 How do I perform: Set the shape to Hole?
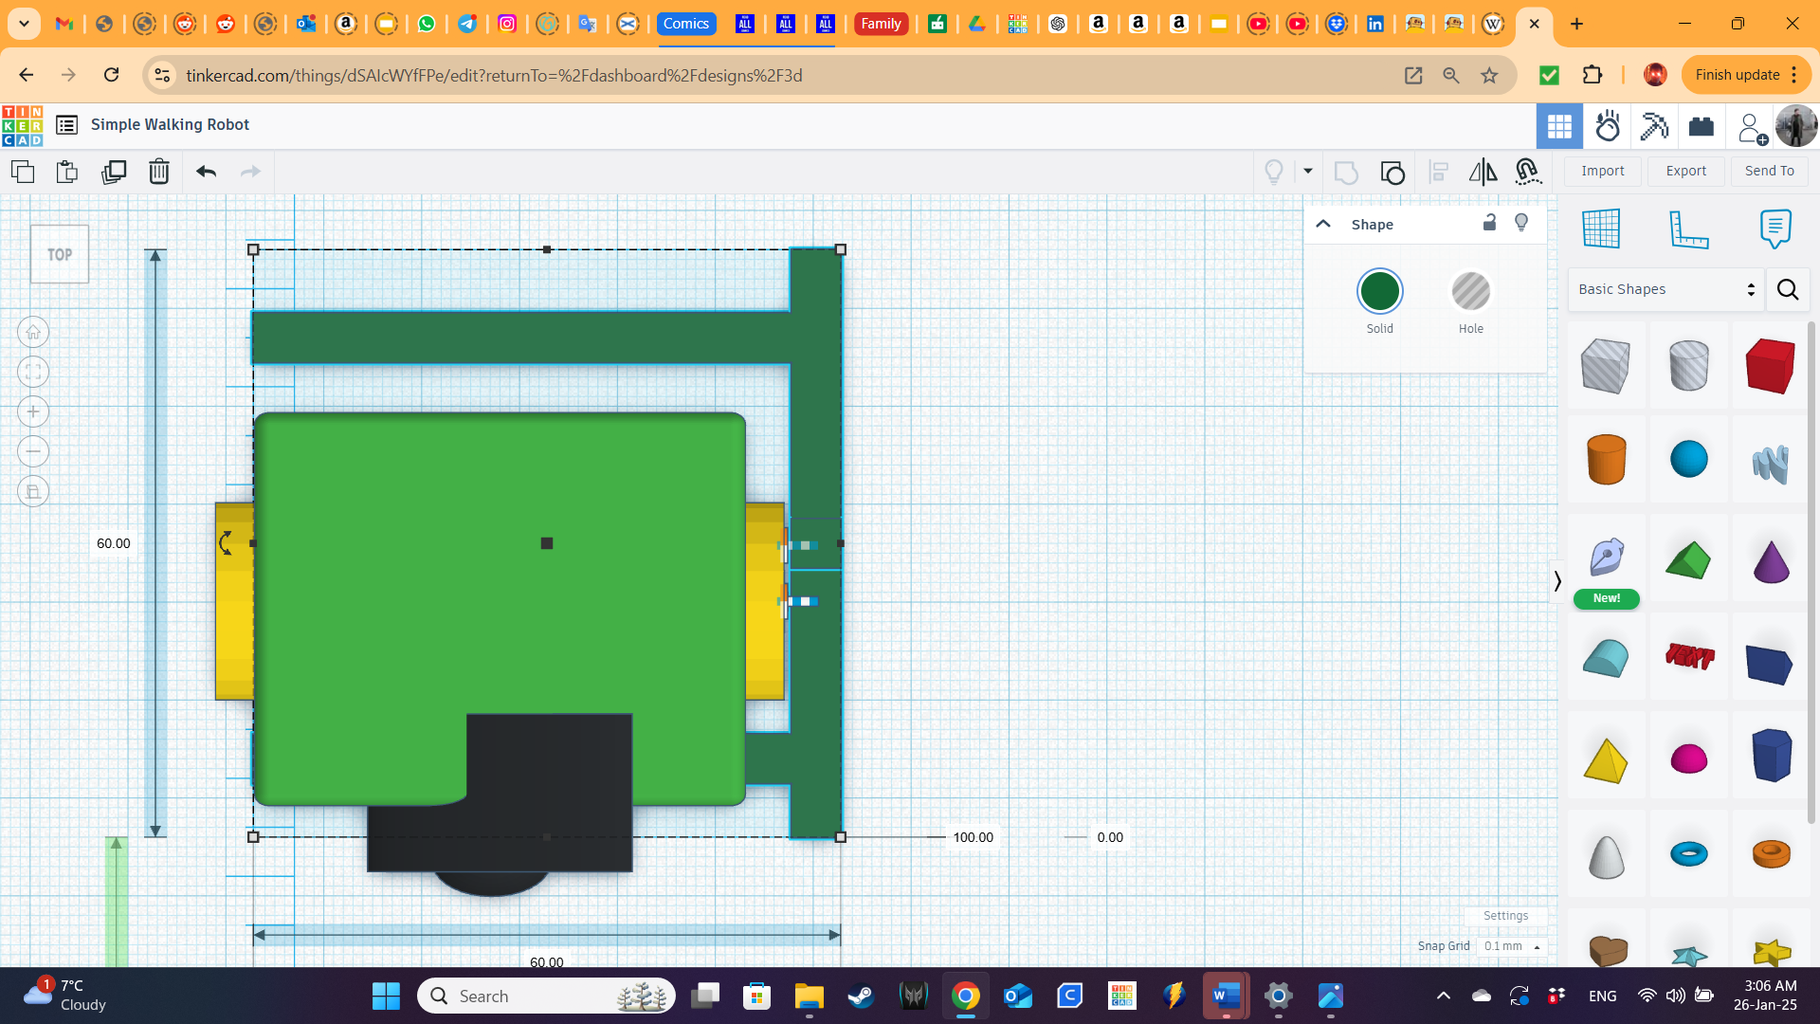click(1470, 291)
